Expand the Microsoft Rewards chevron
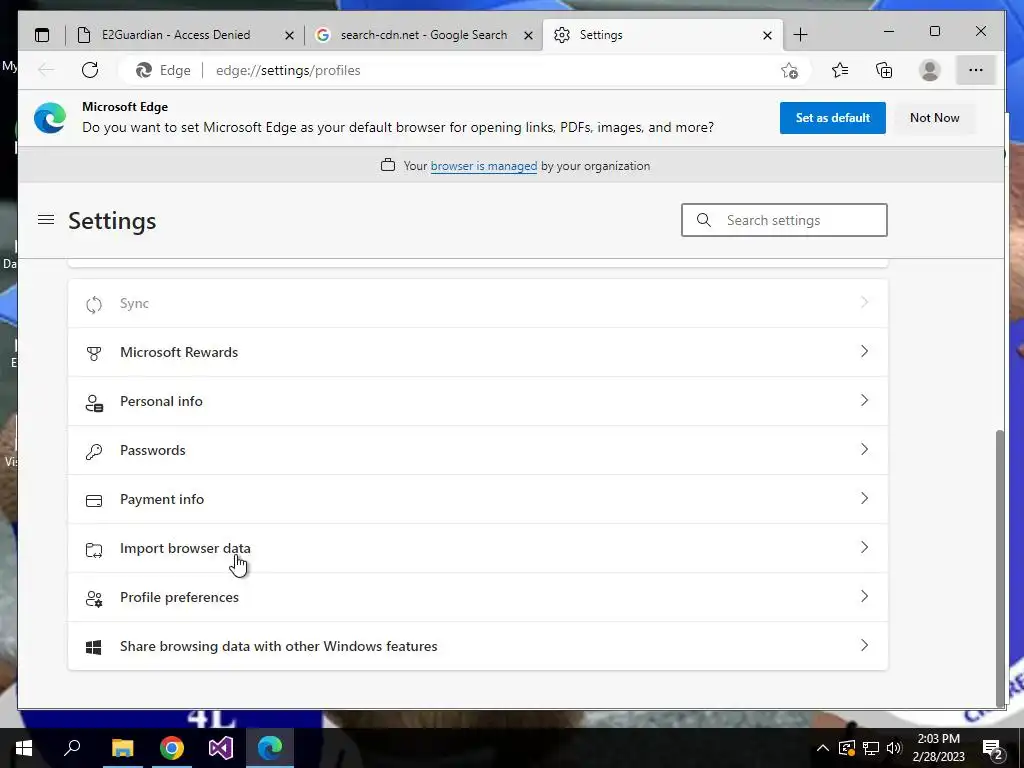Screen dimensions: 1024x768 (864, 351)
